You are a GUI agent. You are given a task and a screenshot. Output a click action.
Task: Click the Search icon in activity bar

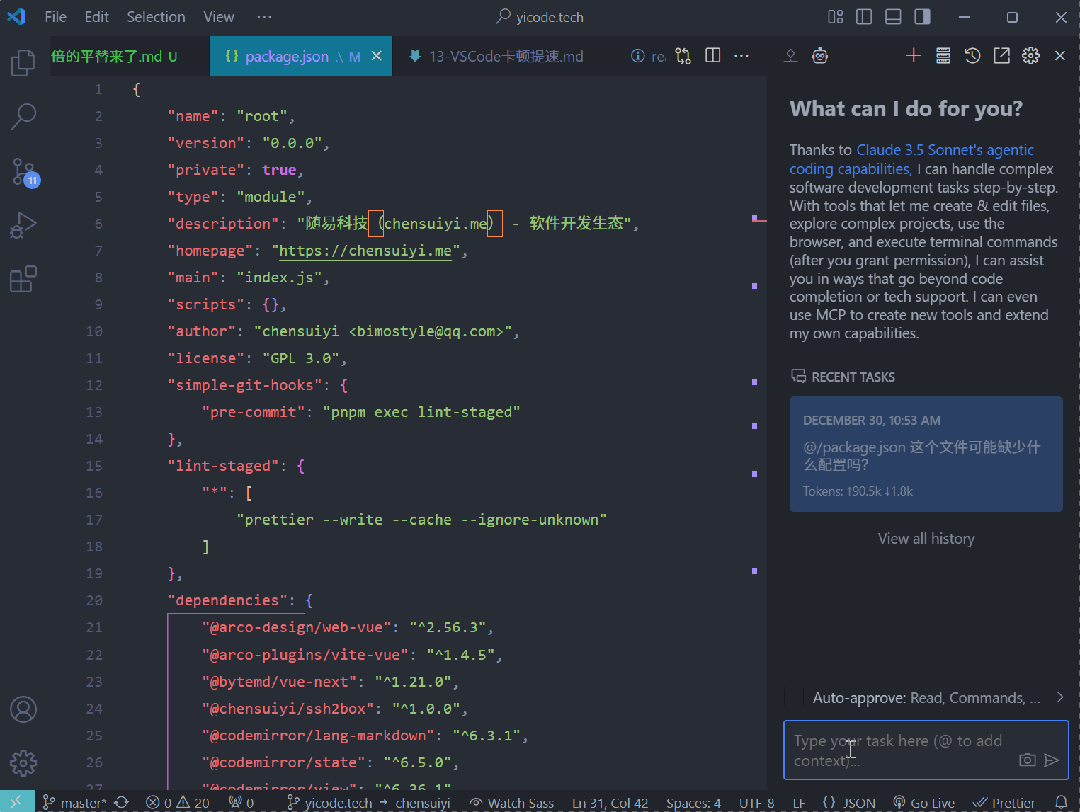click(23, 117)
